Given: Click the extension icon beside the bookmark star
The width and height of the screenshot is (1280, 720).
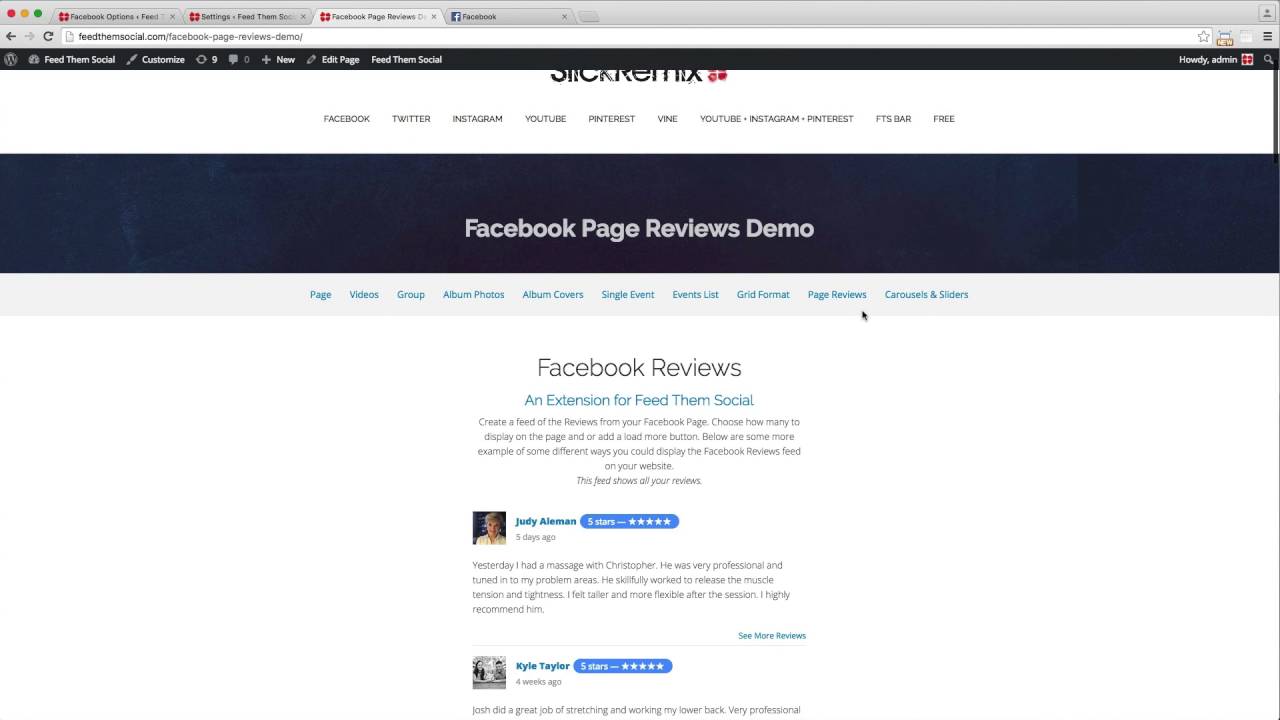Looking at the screenshot, I should point(1225,37).
